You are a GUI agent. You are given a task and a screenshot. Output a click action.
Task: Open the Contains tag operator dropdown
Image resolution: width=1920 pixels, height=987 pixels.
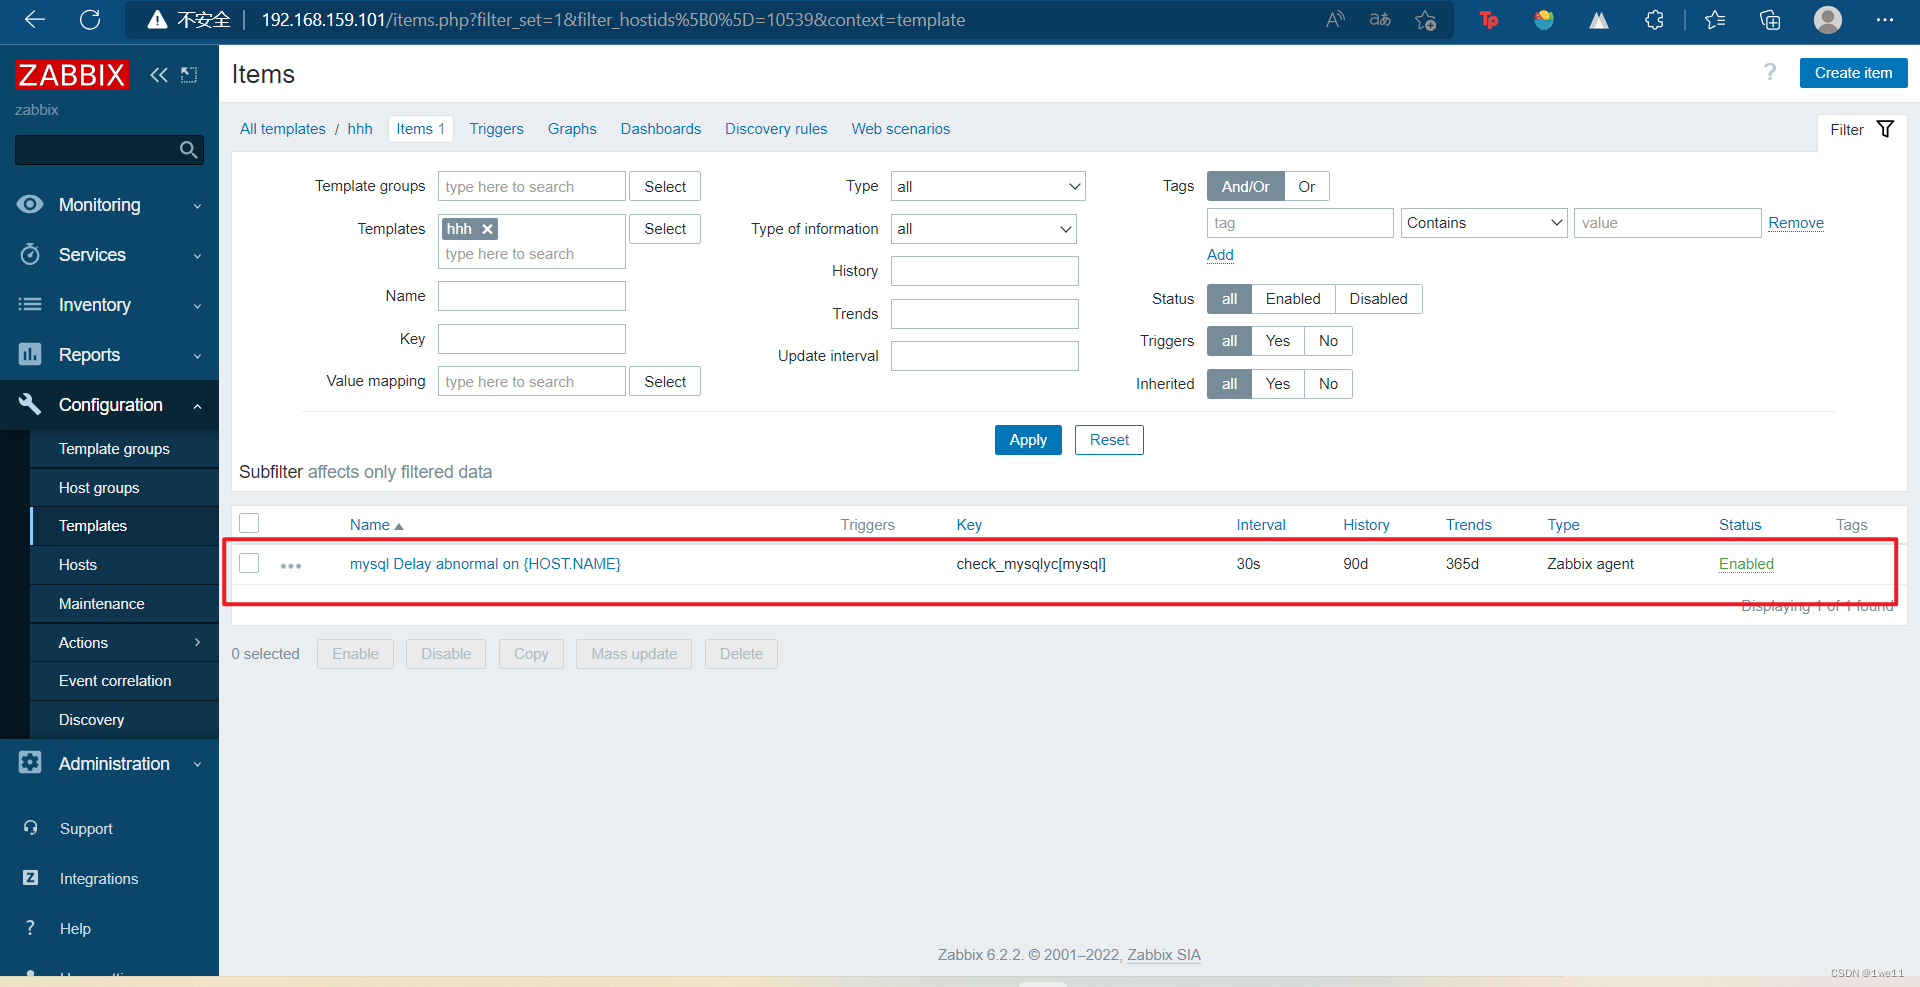pyautogui.click(x=1483, y=223)
